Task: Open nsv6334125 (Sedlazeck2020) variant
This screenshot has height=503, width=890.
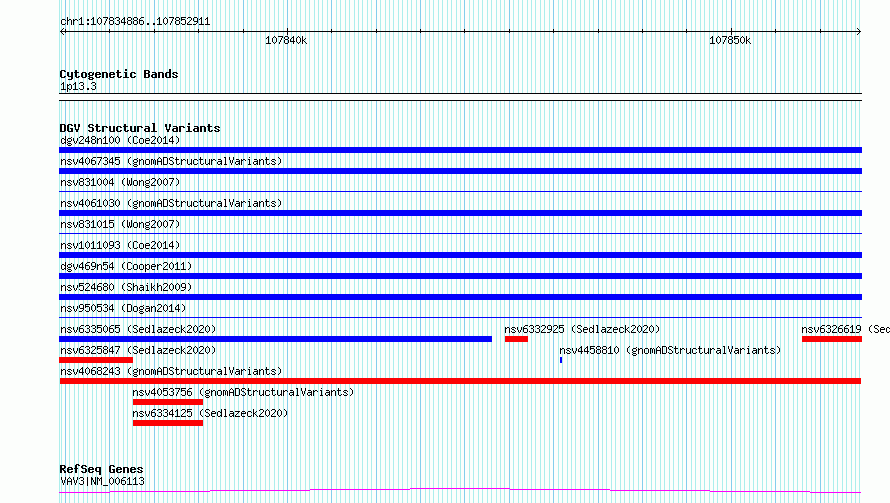Action: pyautogui.click(x=210, y=413)
